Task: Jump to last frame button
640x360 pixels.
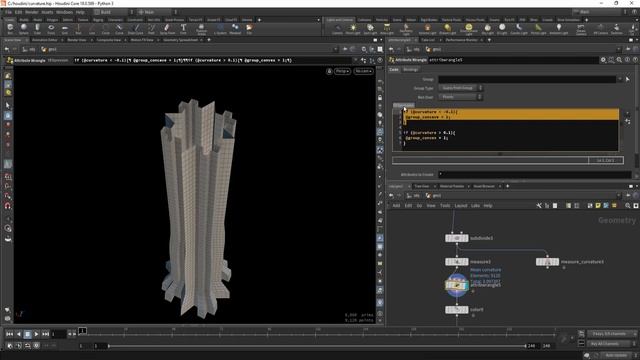Action: coord(45,334)
